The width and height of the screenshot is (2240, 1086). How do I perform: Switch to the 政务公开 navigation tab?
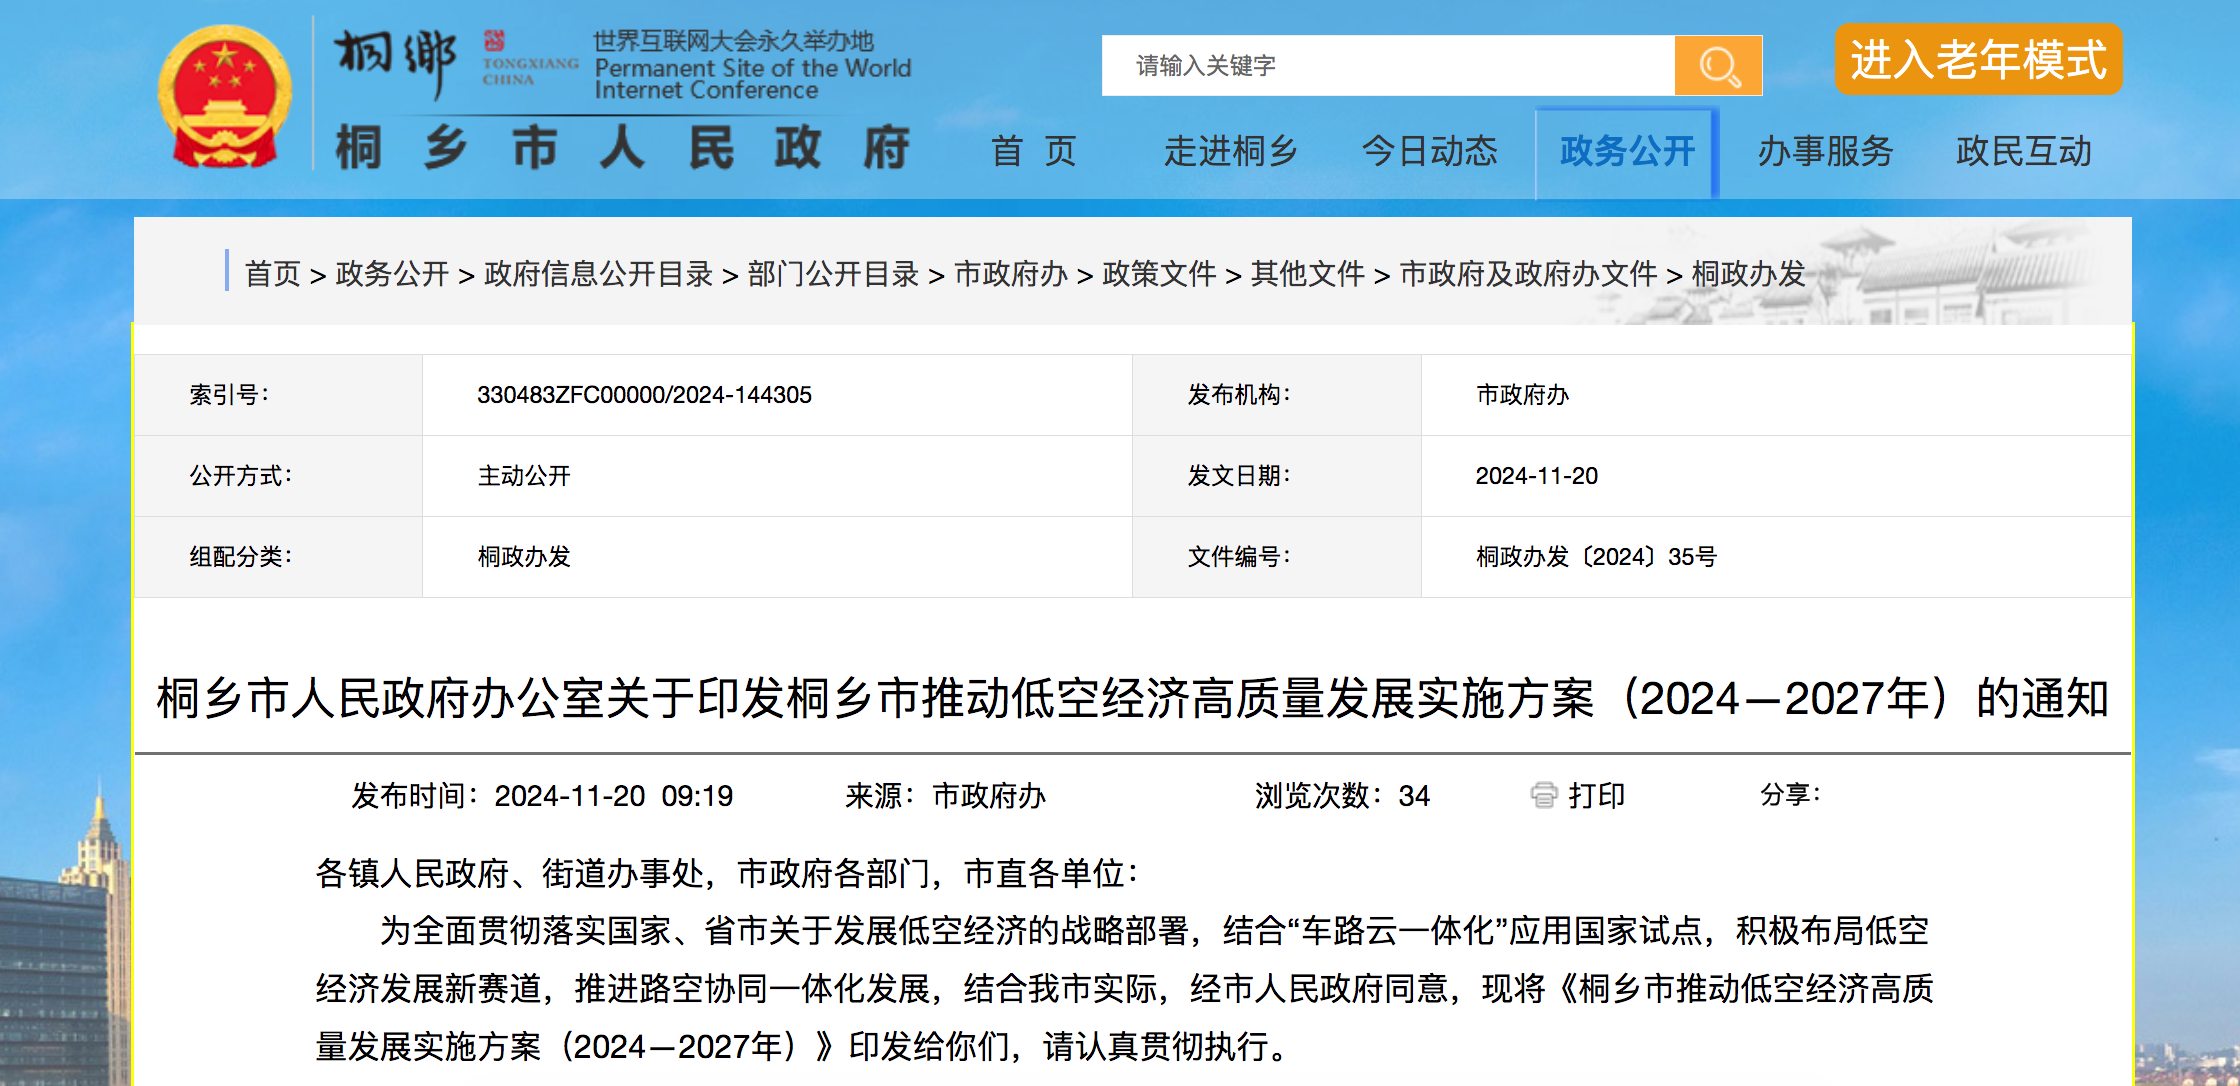[x=1625, y=152]
